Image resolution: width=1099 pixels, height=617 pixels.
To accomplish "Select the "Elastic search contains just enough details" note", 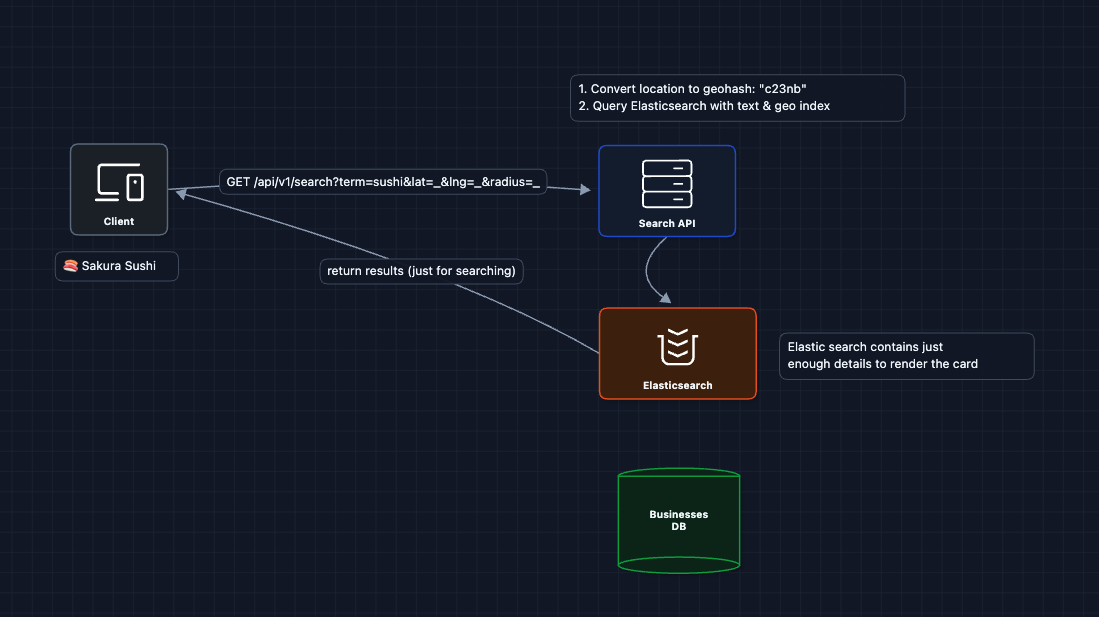I will coord(906,356).
